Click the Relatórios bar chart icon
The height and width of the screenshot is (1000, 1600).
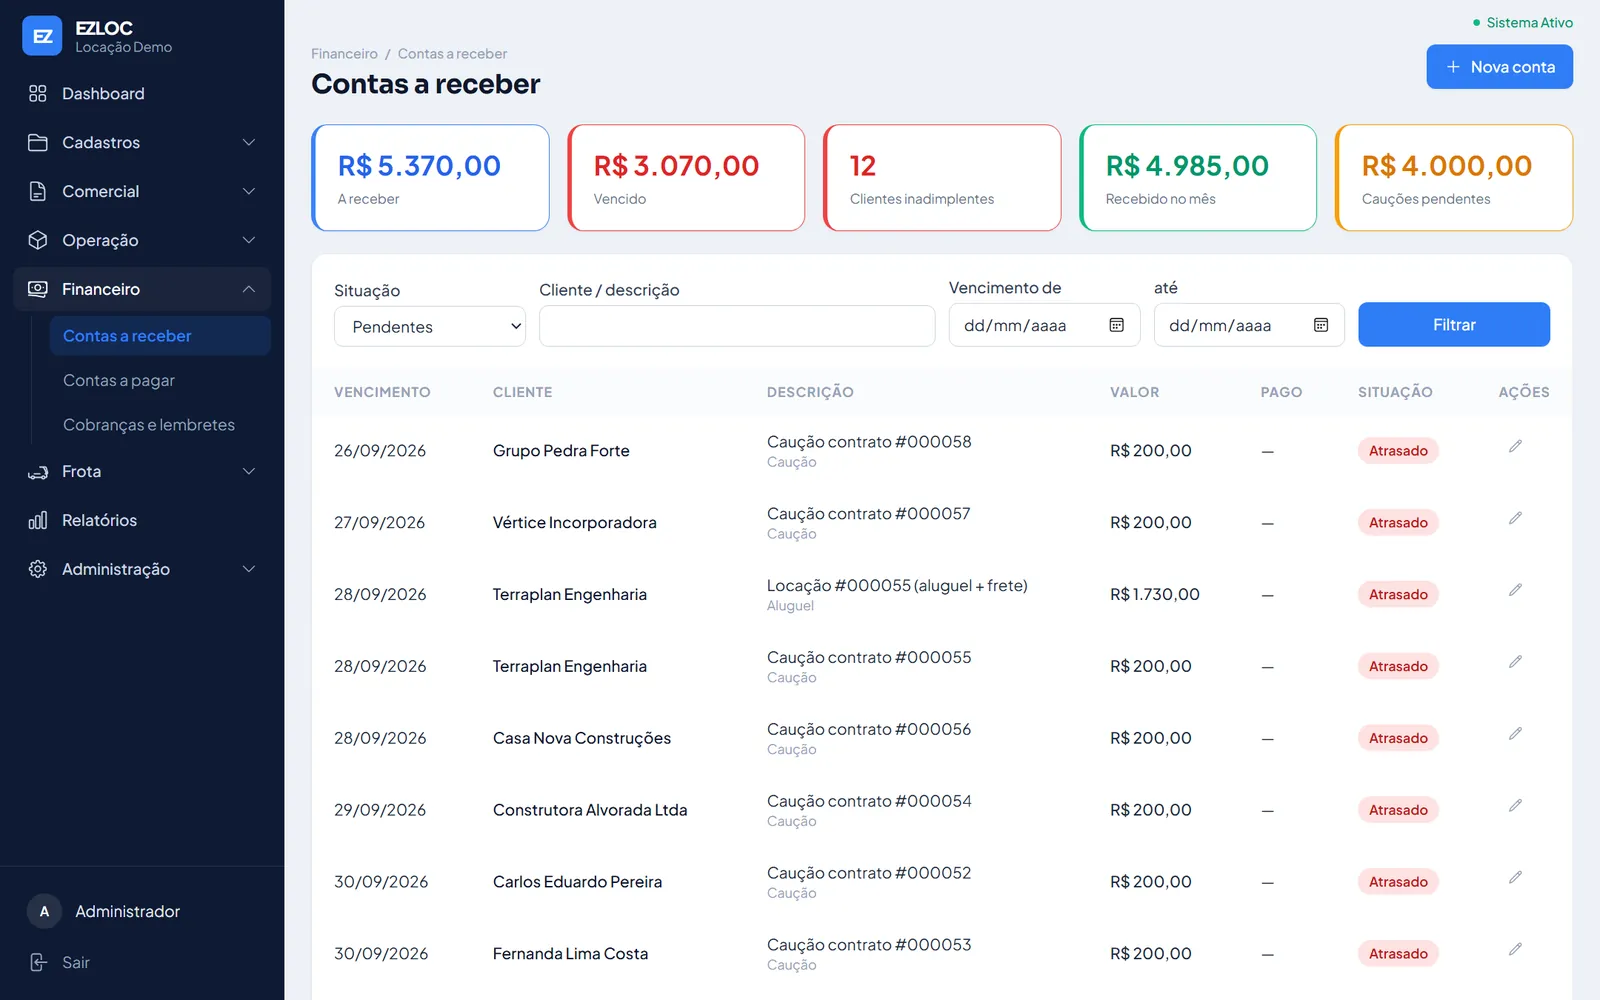point(38,520)
